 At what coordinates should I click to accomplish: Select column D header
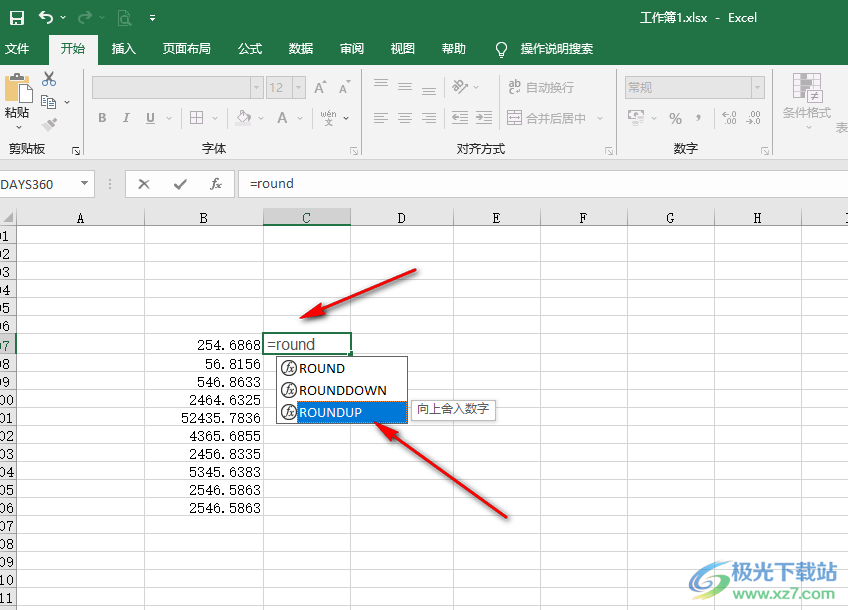pyautogui.click(x=401, y=218)
